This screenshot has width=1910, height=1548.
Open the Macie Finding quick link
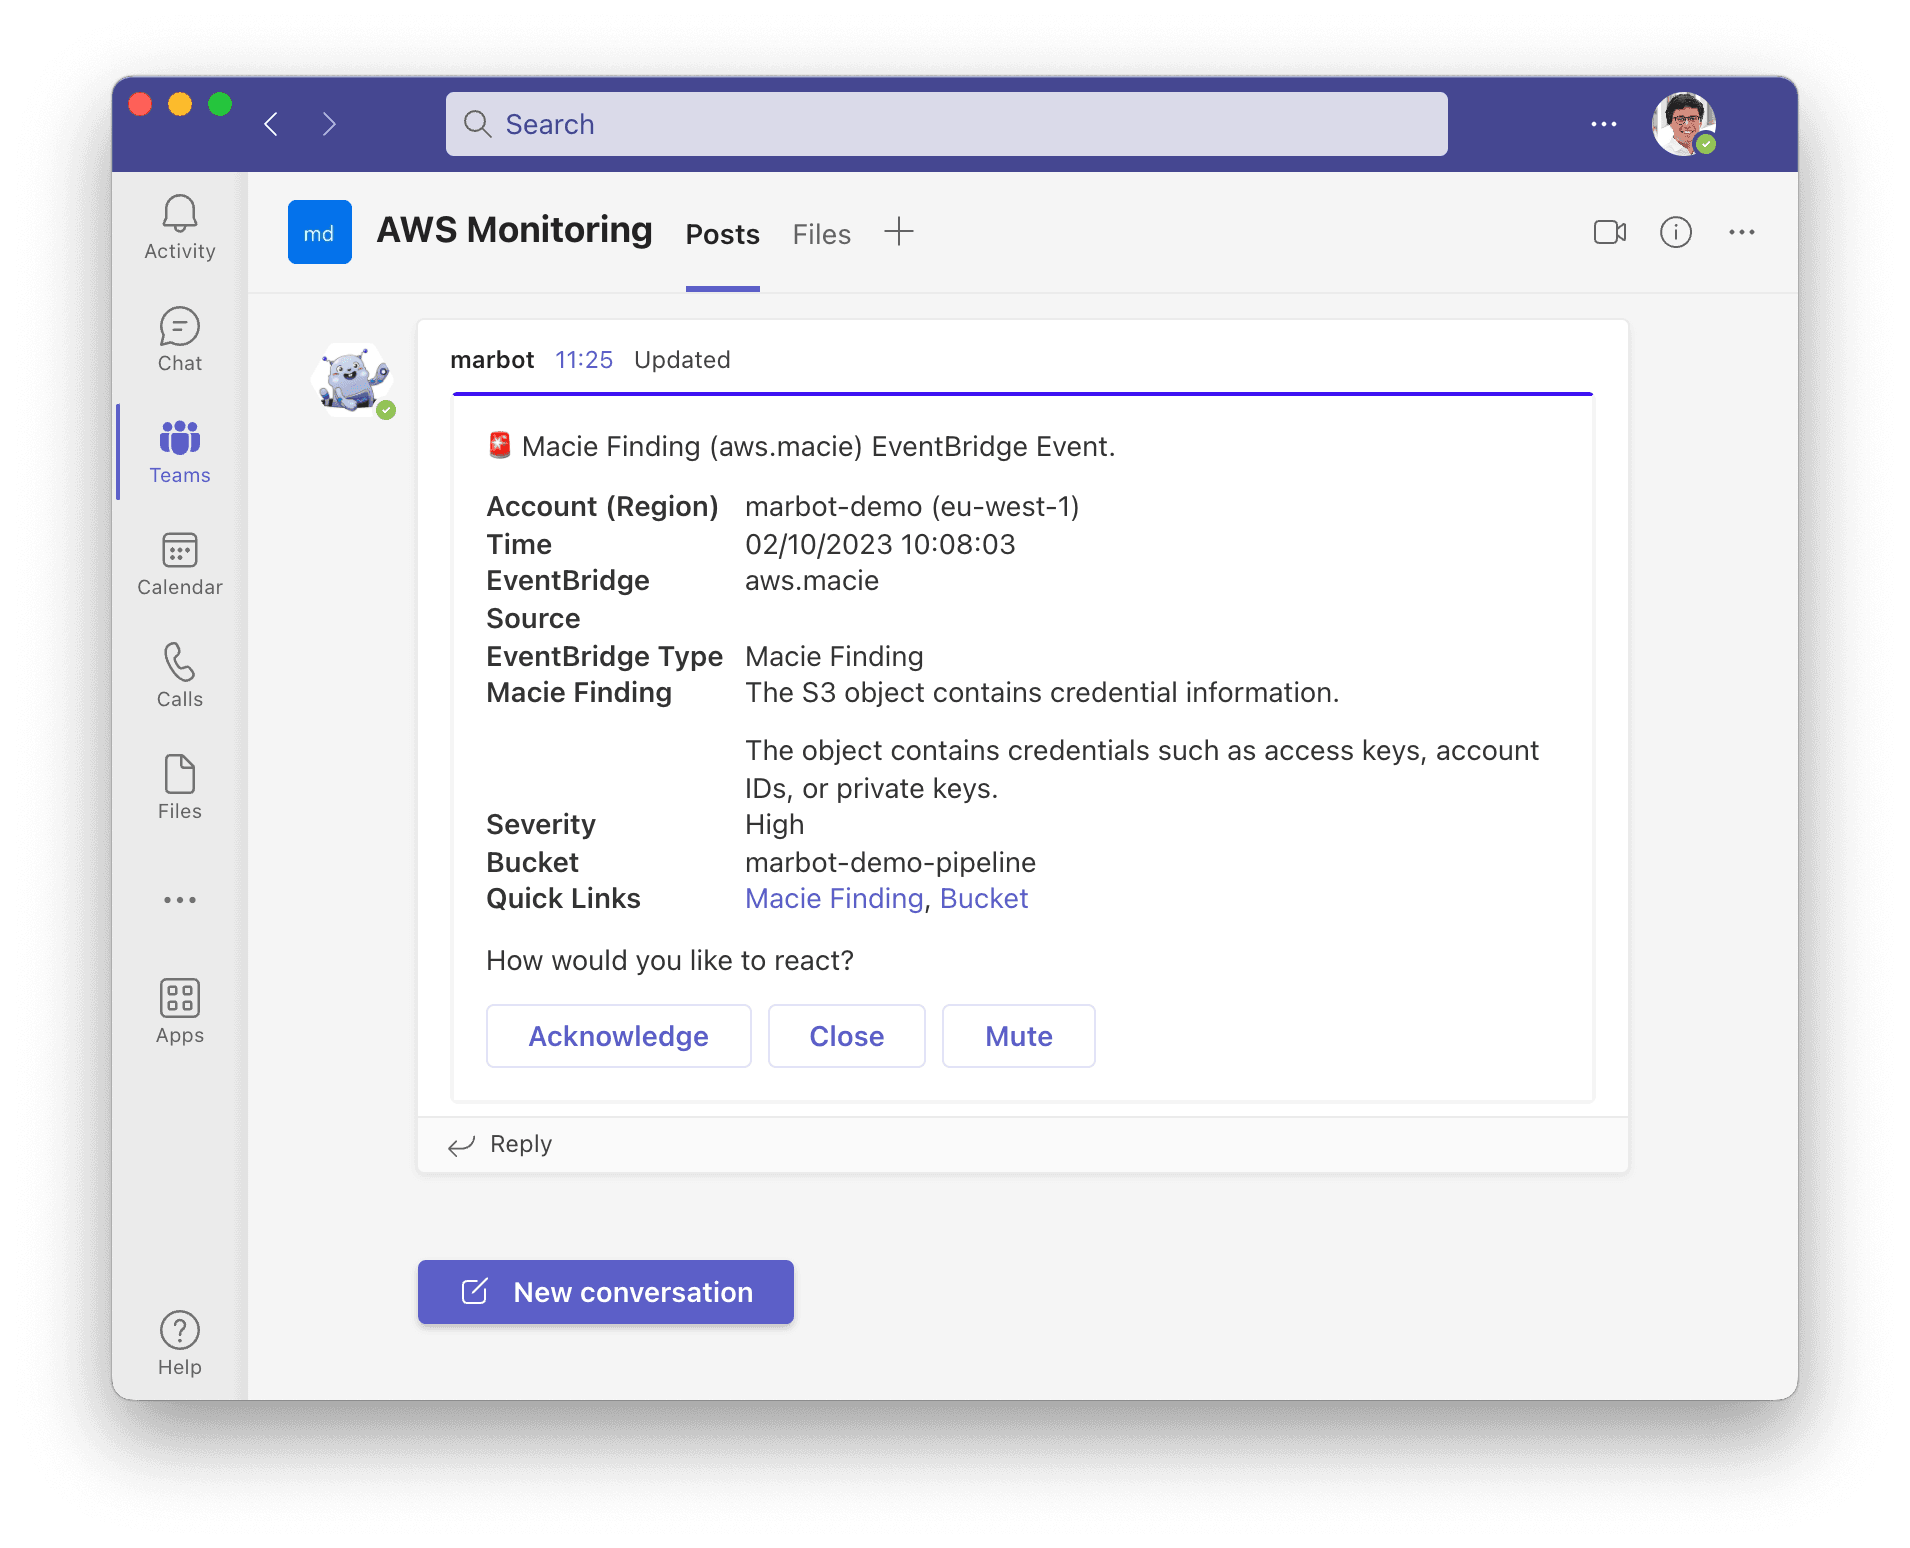834,898
